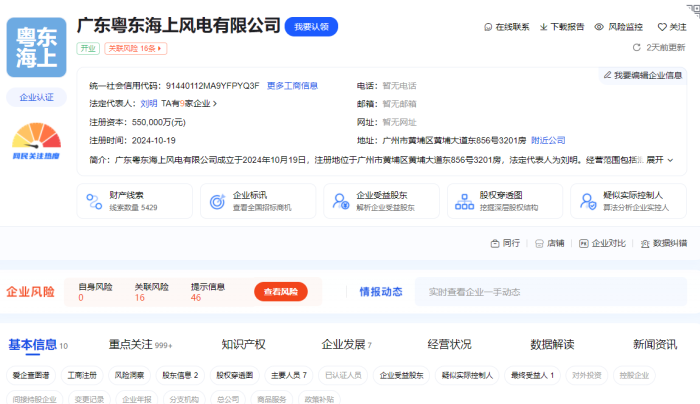Click the 网民关注热度 gauge meter

coord(36,141)
